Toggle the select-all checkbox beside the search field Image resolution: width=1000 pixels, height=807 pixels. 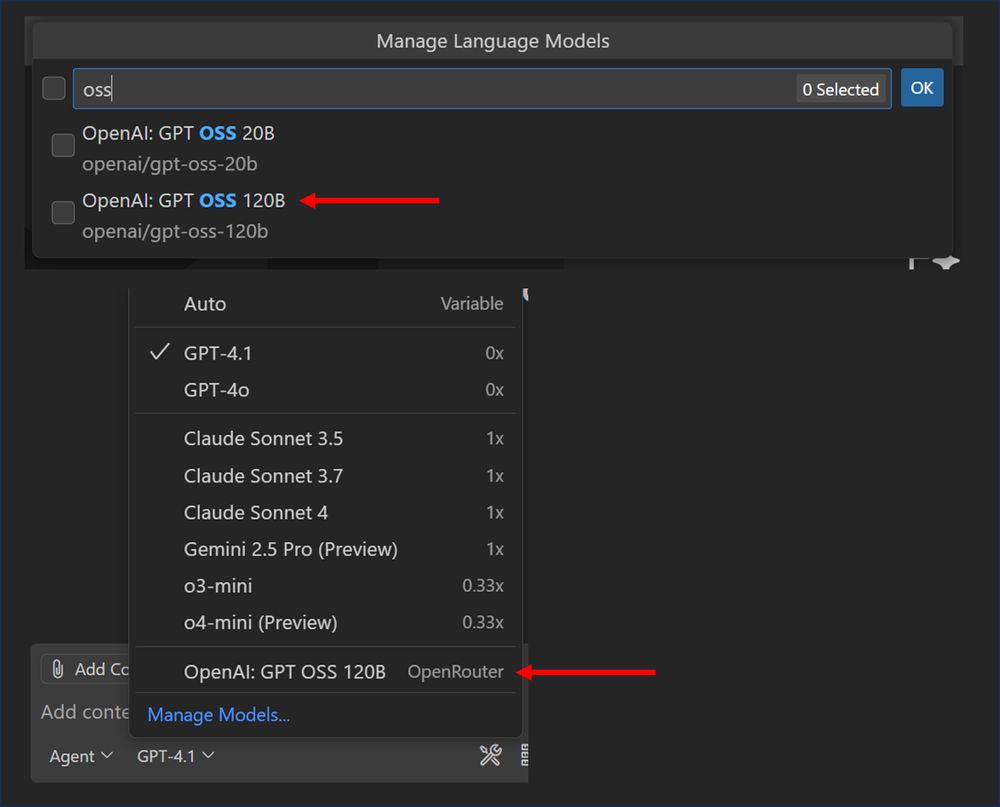[54, 88]
